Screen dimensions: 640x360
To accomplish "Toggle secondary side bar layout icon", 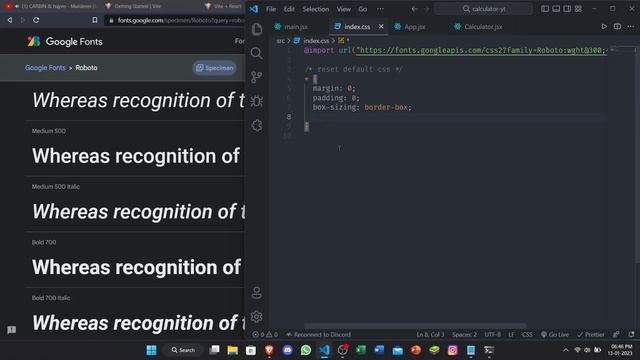I will point(567,9).
